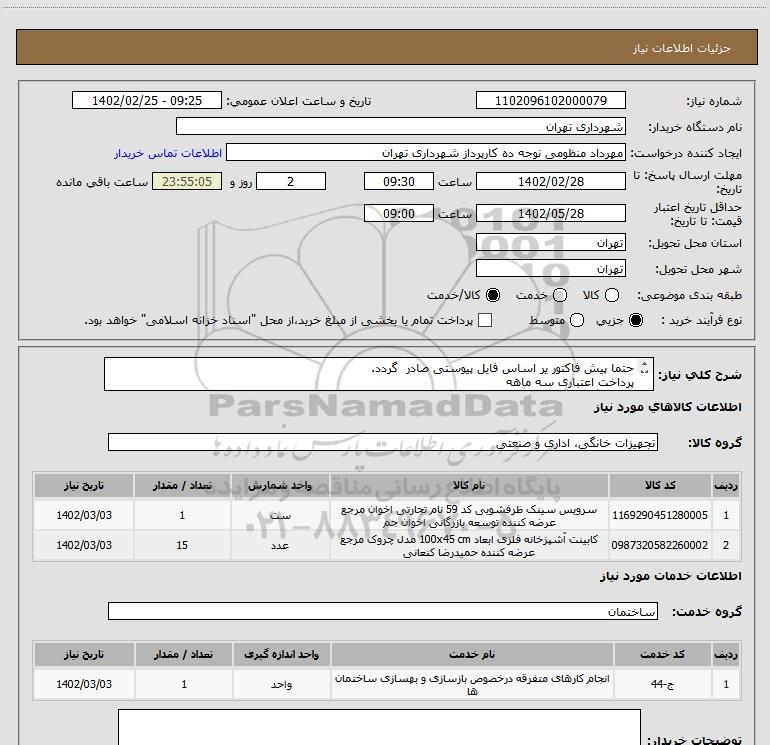Screen dimensions: 770x745
Task: Click the announcement date field 1402/02/25 - 09:25
Action: point(147,100)
